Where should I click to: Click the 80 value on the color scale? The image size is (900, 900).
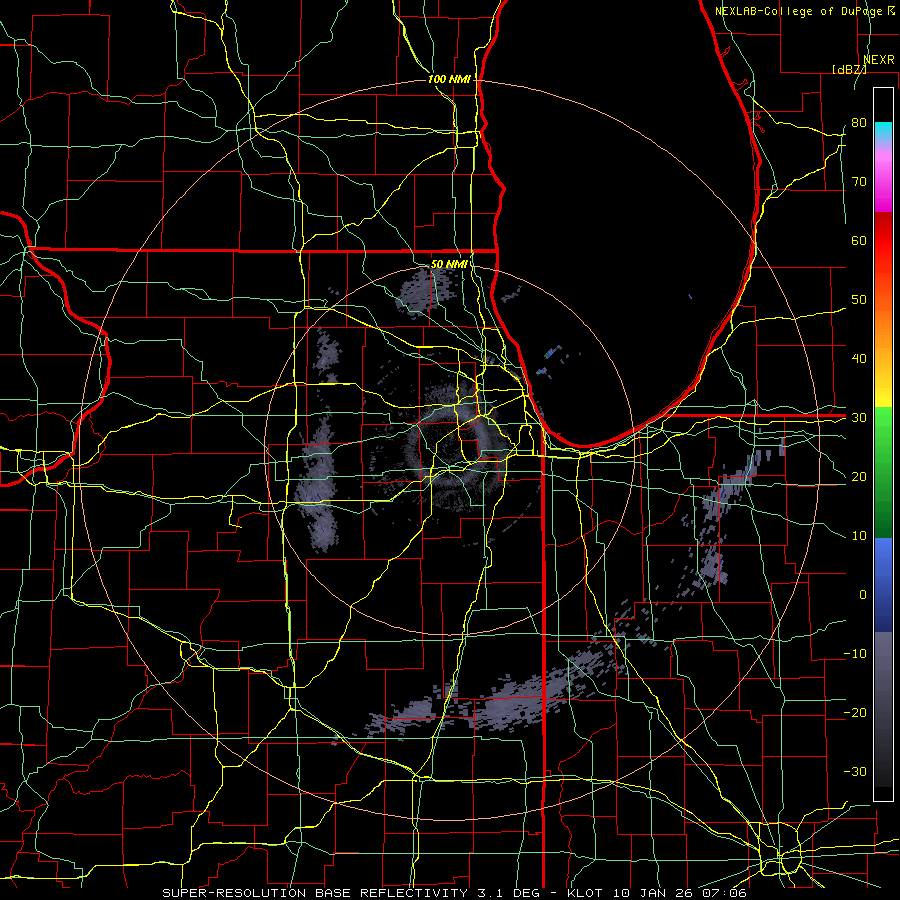(x=859, y=122)
